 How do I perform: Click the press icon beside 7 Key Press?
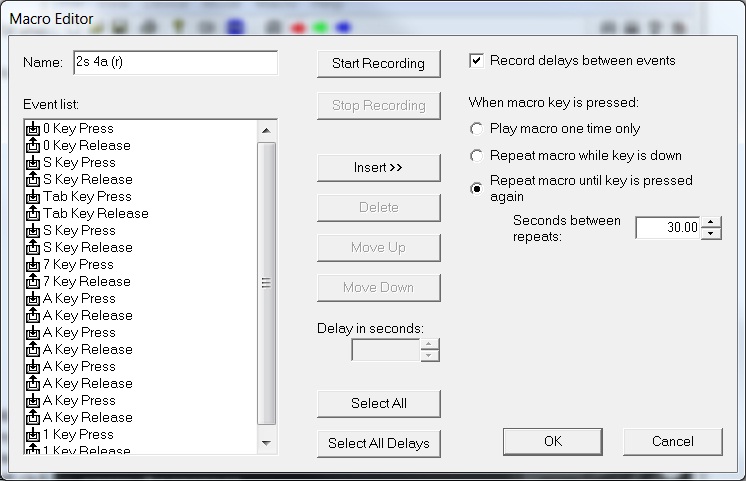(33, 265)
